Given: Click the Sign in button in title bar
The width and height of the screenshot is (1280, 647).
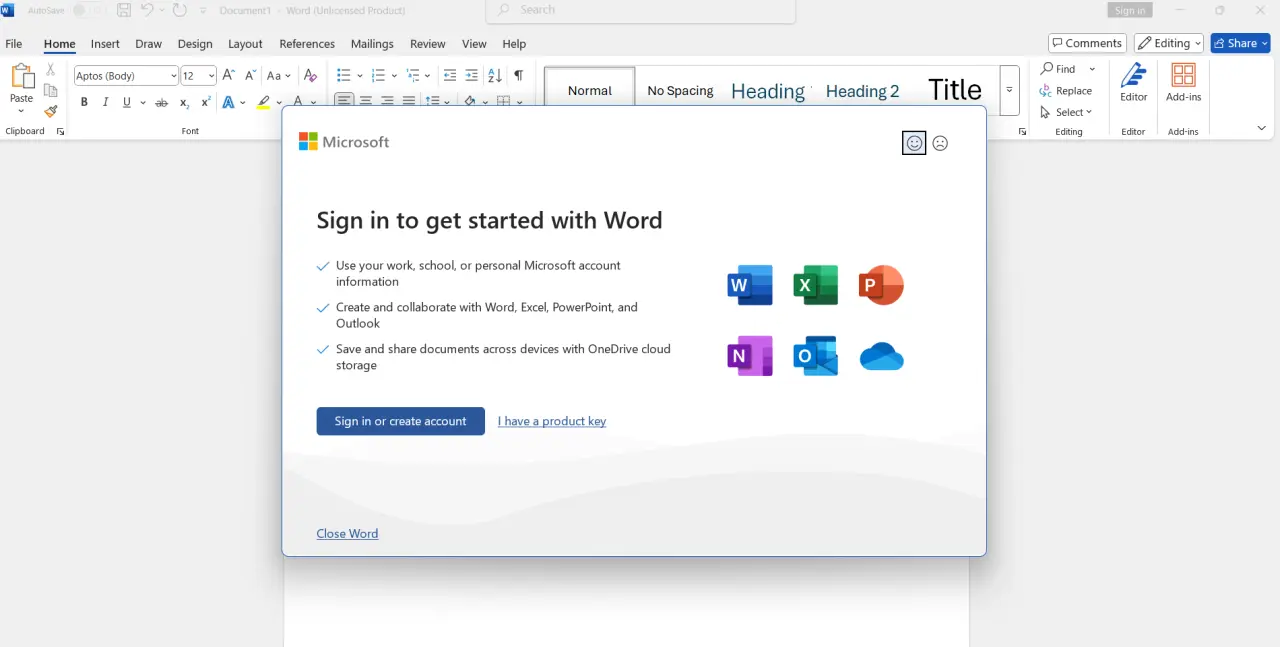Looking at the screenshot, I should (1130, 10).
